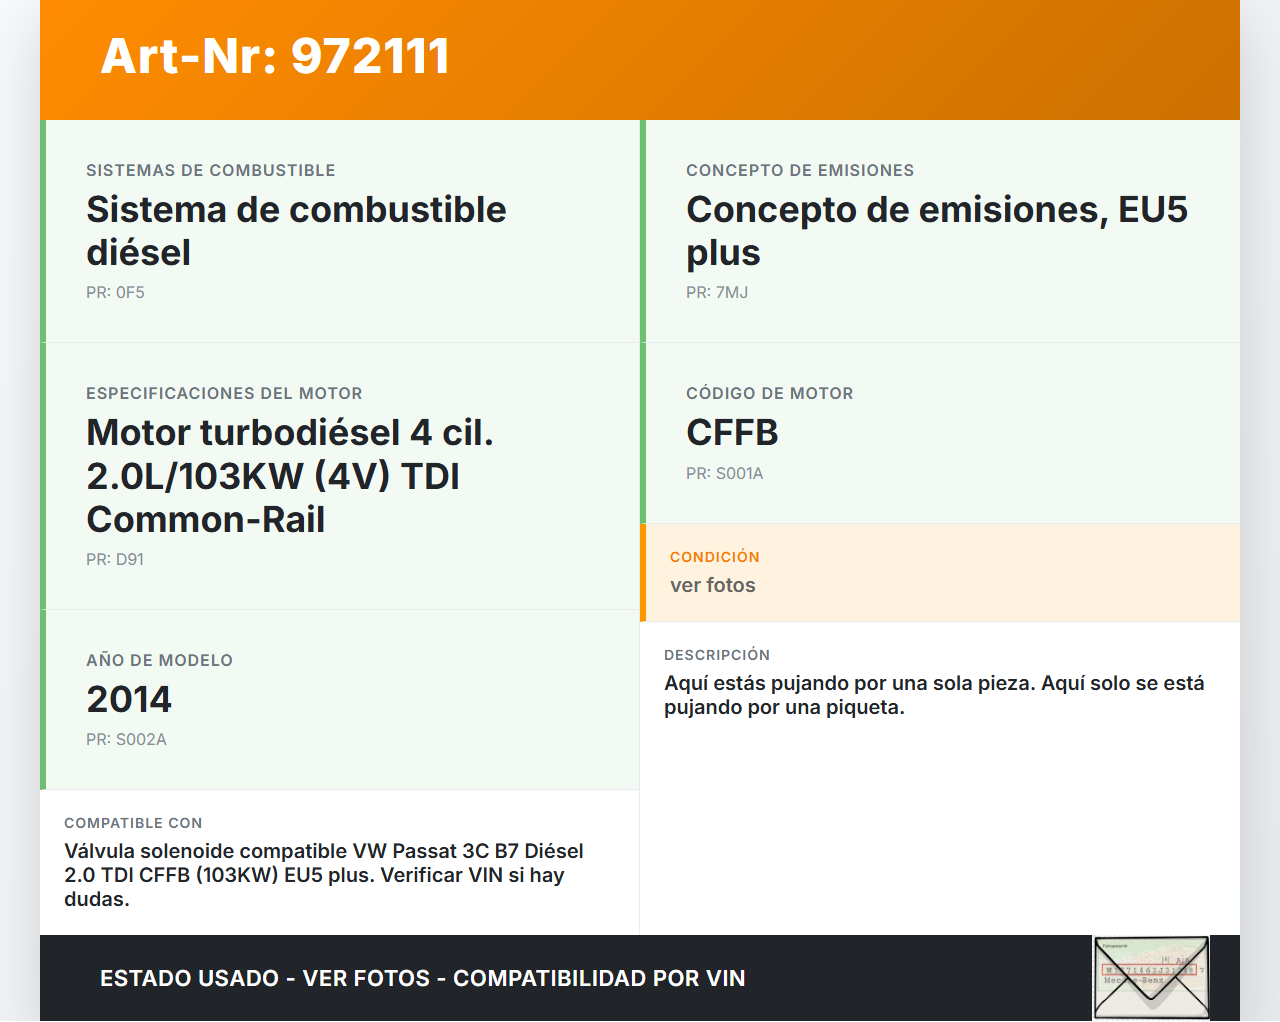1280x1022 pixels.
Task: Click the 'PR: D91' code
Action: click(115, 560)
